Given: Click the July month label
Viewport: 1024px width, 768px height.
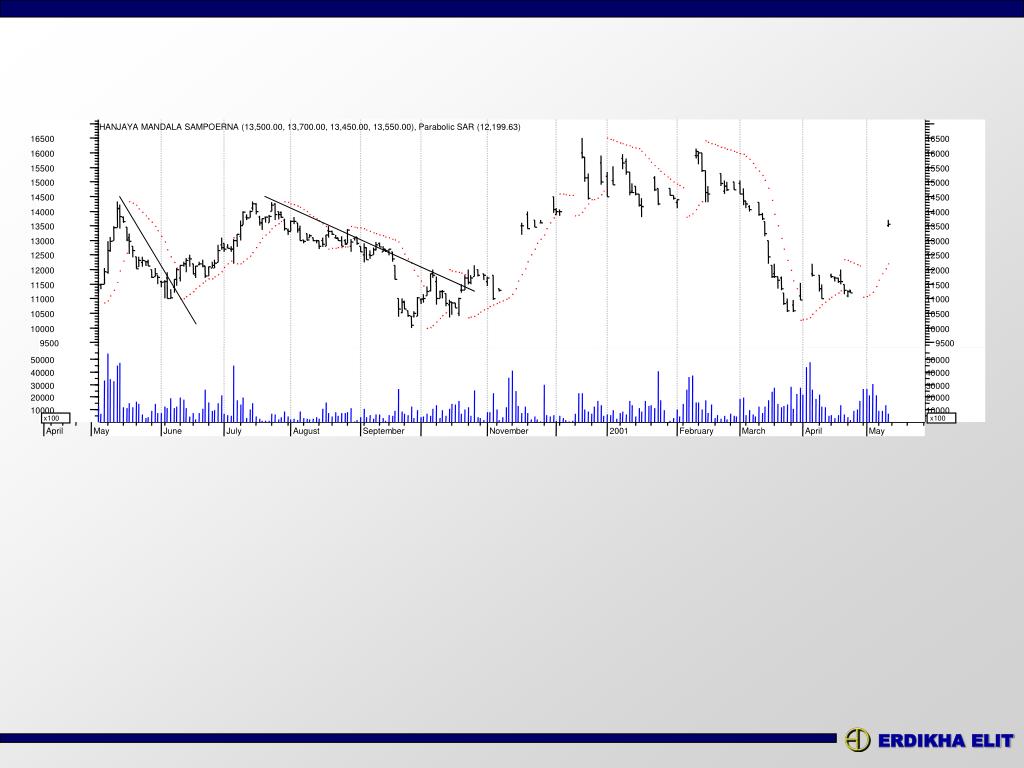Looking at the screenshot, I should pyautogui.click(x=233, y=431).
